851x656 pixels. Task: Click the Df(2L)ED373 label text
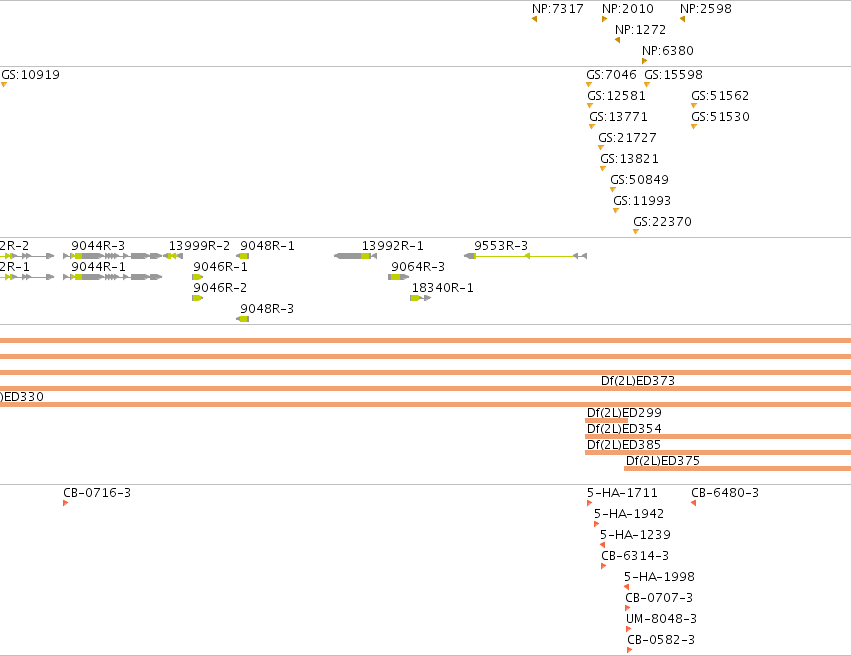coord(638,381)
